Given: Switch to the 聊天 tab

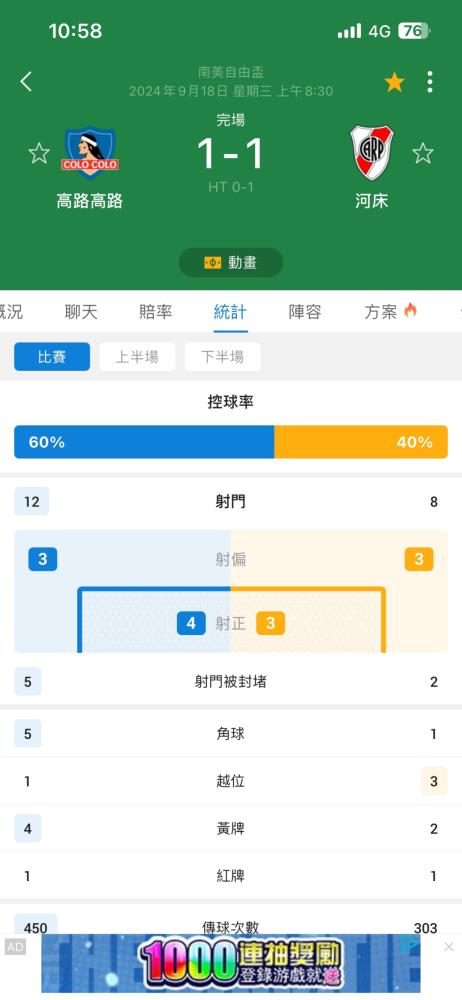Looking at the screenshot, I should coord(81,312).
